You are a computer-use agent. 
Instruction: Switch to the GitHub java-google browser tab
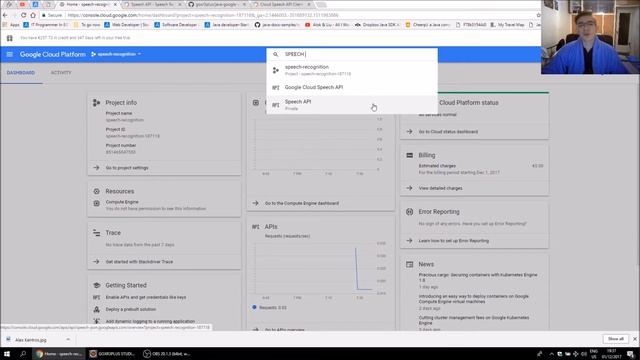pyautogui.click(x=216, y=4)
